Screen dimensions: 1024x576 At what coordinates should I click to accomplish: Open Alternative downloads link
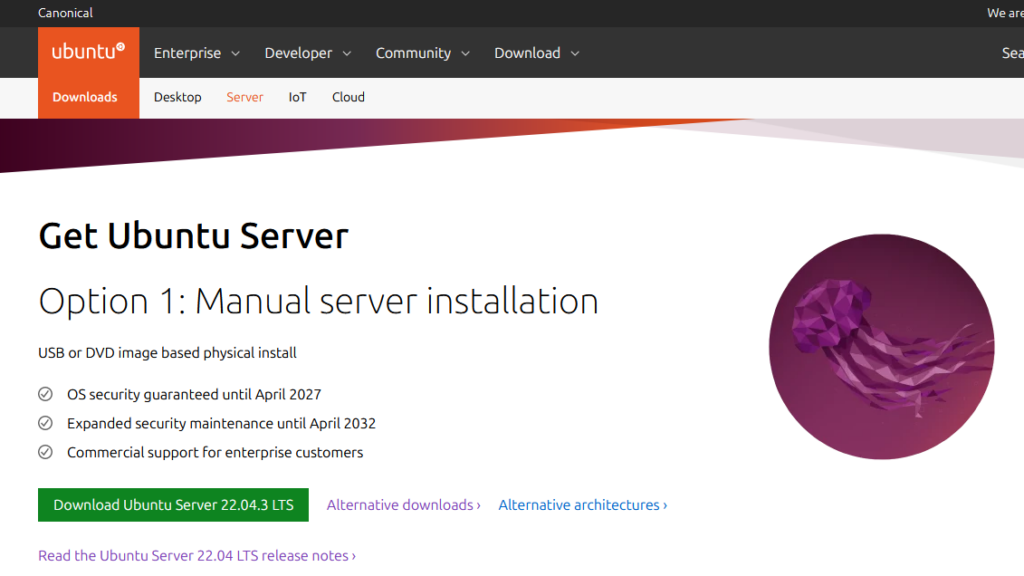(404, 505)
